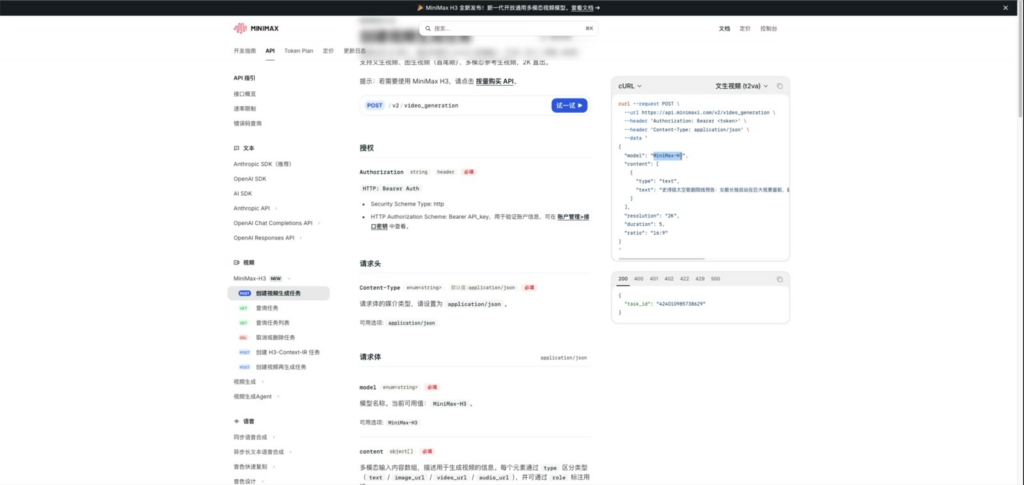The width and height of the screenshot is (1024, 485).
Task: Open 创建 H3-Context-IR 任务 endpoint
Action: tap(288, 352)
